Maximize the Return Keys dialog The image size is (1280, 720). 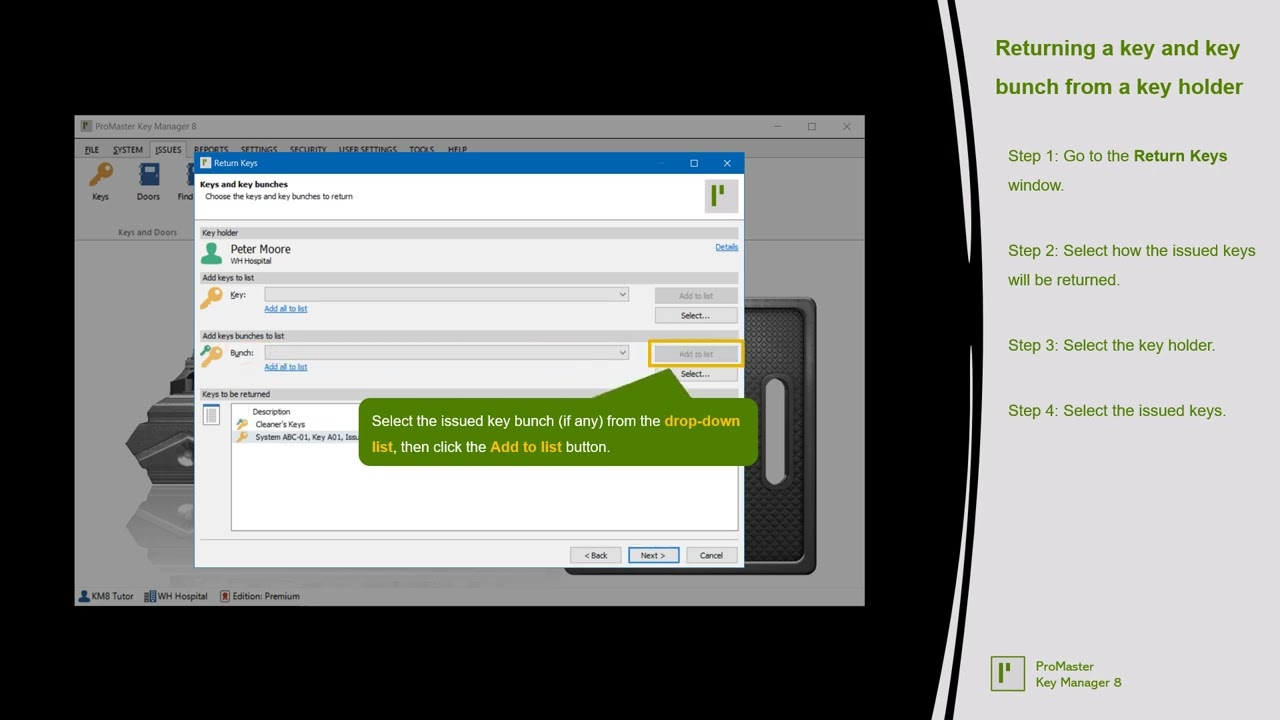point(694,163)
